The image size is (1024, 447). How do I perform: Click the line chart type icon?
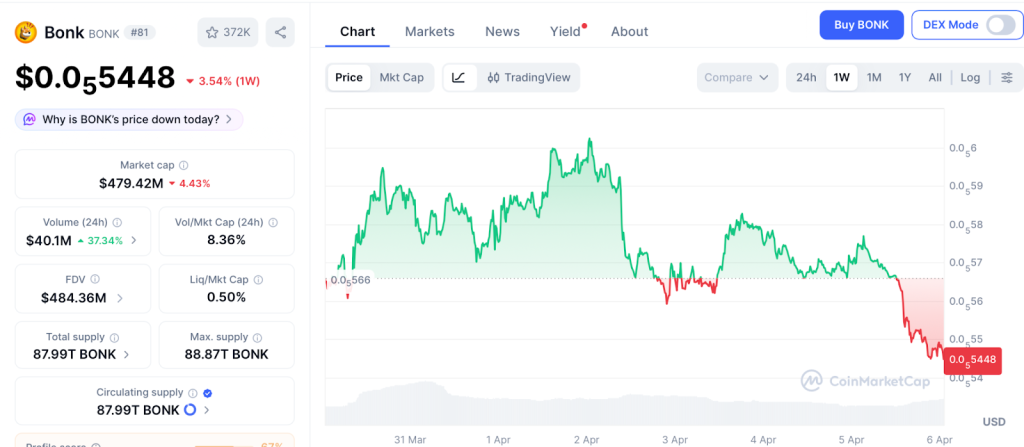coord(459,77)
